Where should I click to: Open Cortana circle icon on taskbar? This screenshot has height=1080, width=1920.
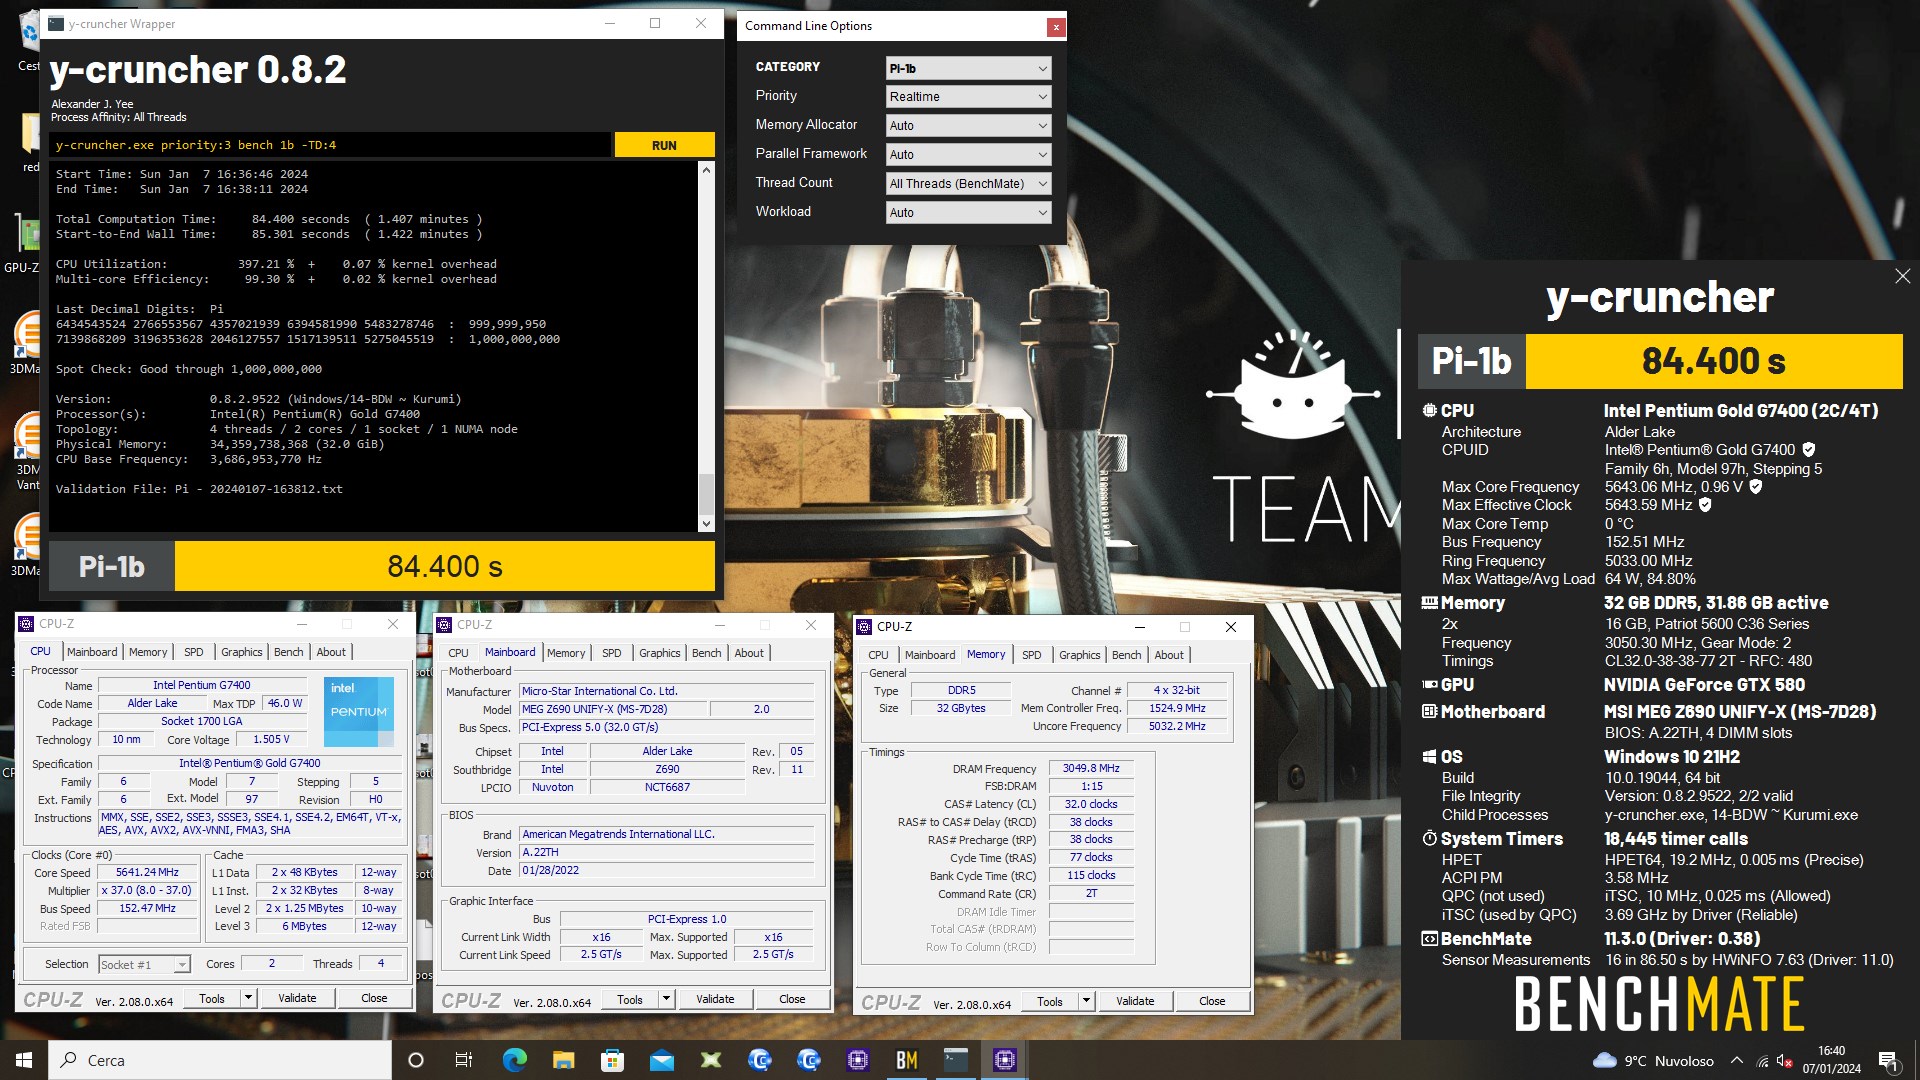pos(416,1060)
